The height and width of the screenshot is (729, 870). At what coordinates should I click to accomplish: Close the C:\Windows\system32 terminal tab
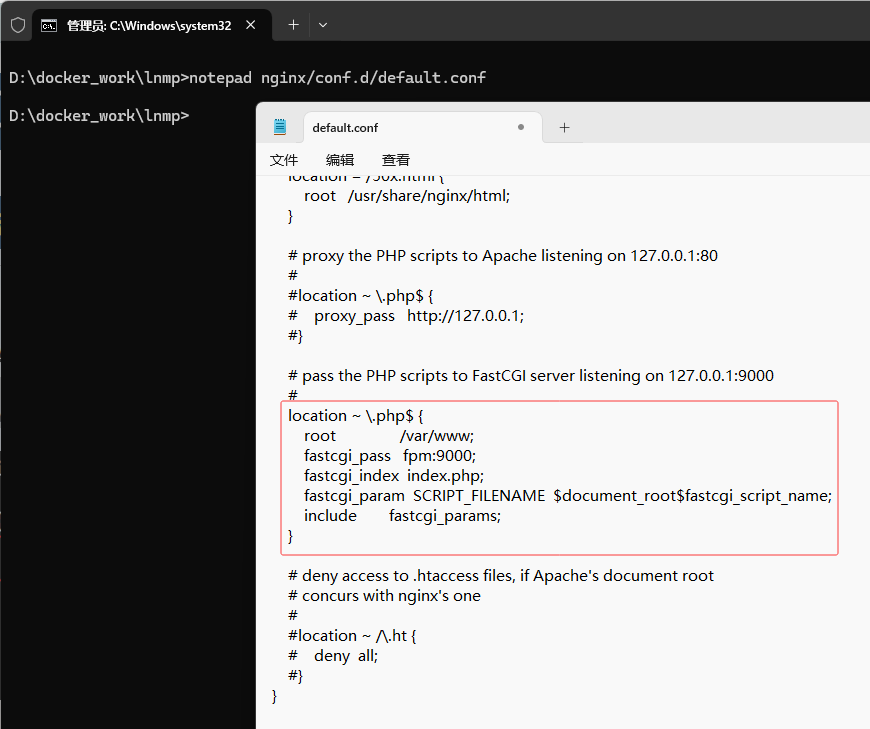251,25
